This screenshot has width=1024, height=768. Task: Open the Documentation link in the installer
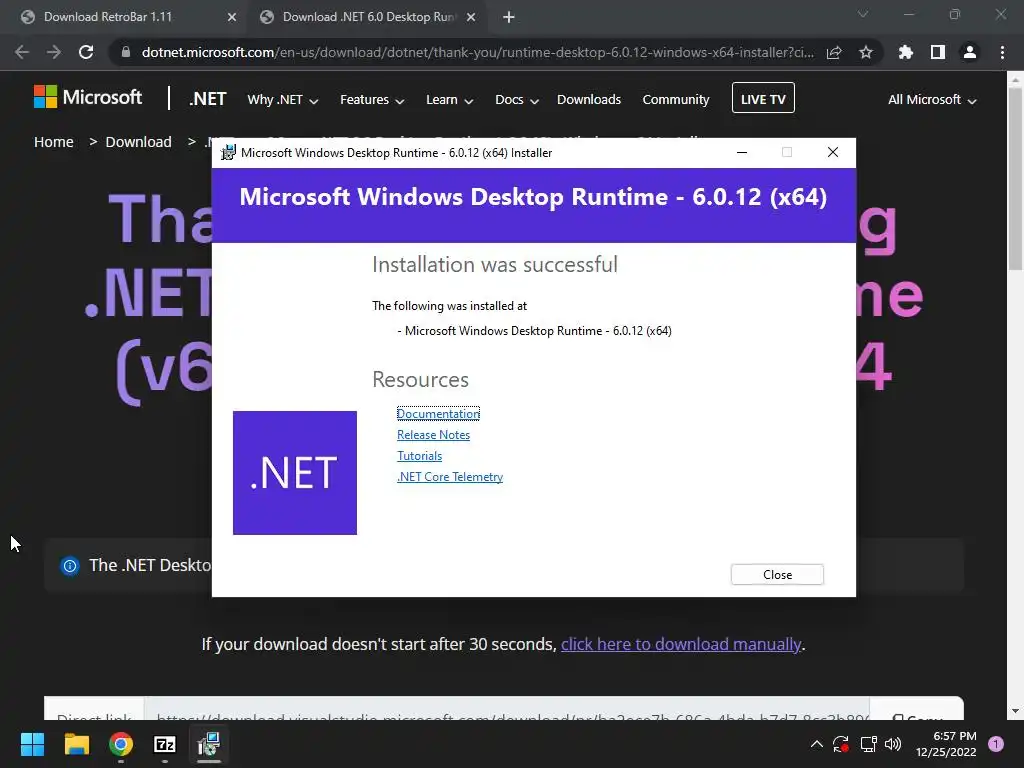tap(438, 413)
